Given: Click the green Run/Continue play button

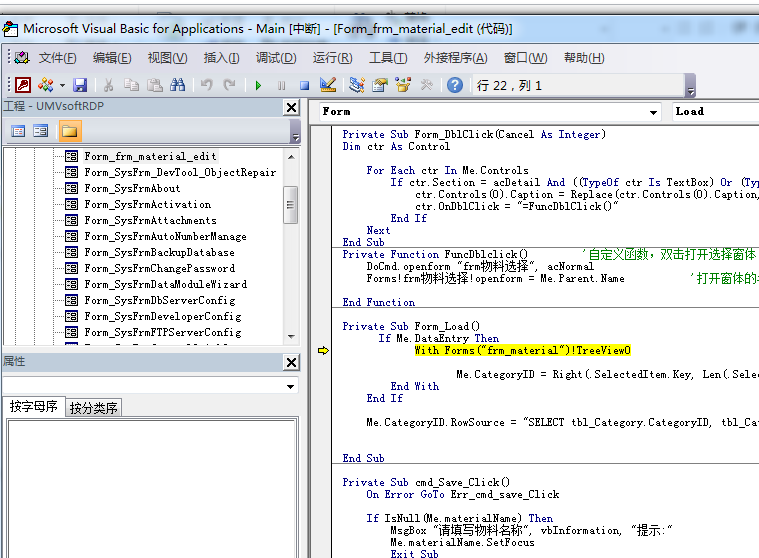Looking at the screenshot, I should click(258, 86).
